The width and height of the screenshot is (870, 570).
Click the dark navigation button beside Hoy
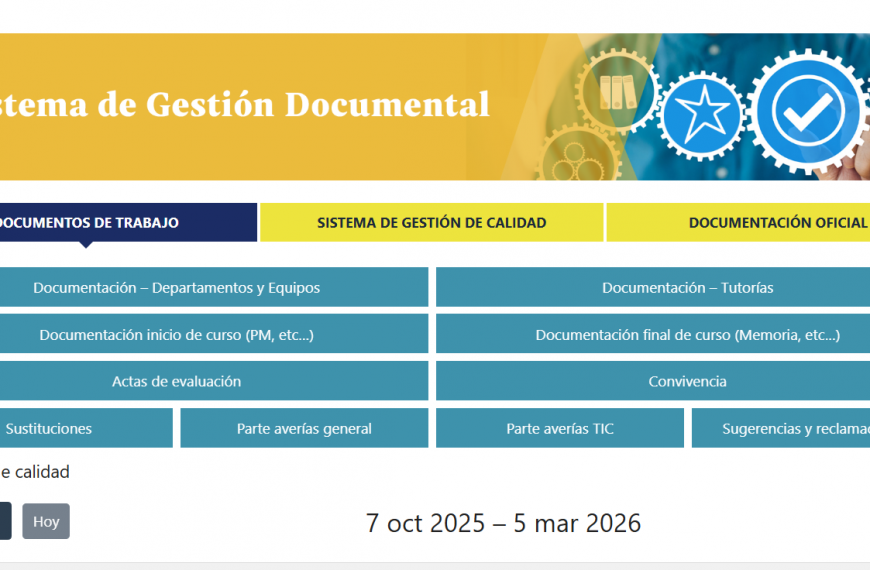4,521
